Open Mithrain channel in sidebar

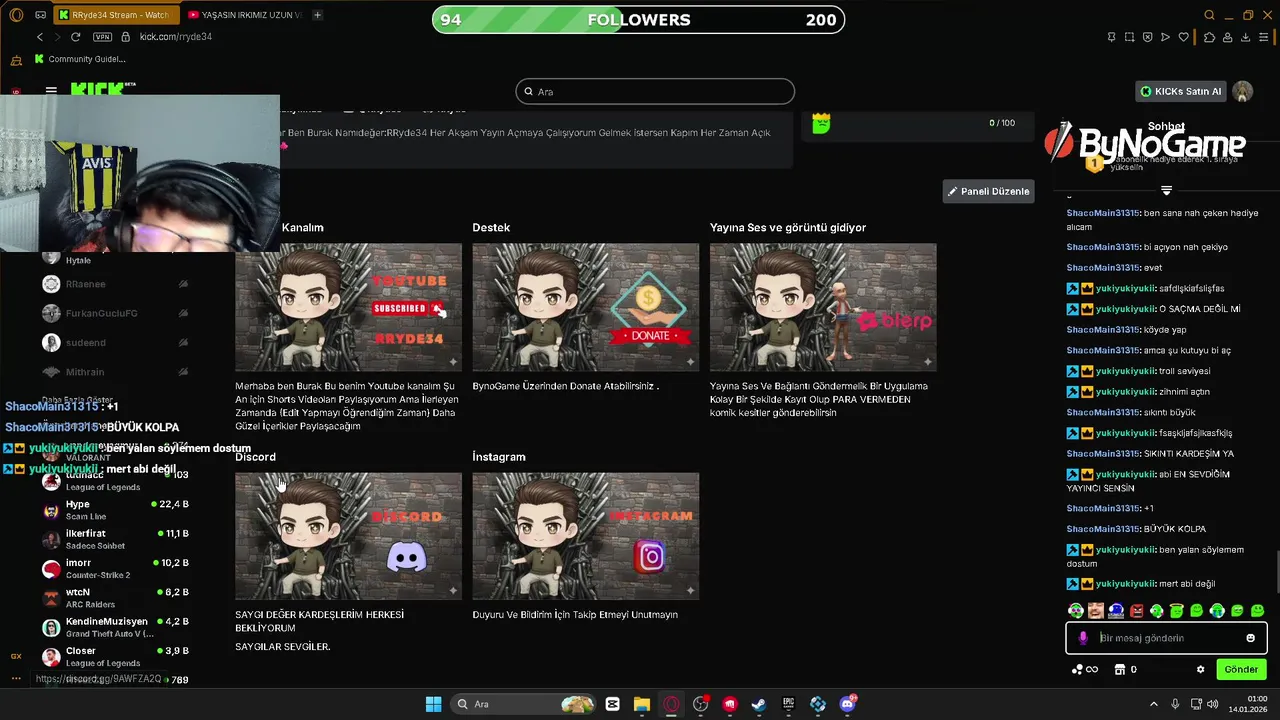pyautogui.click(x=115, y=372)
